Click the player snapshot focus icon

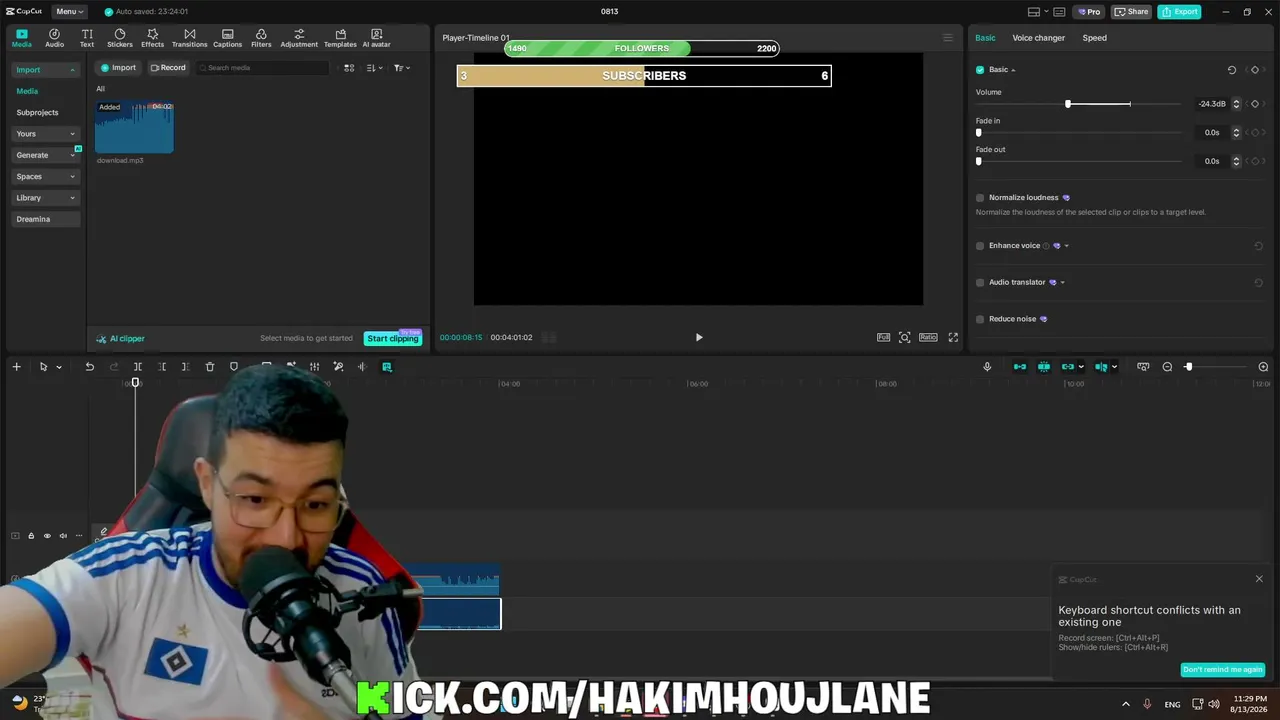coord(905,337)
